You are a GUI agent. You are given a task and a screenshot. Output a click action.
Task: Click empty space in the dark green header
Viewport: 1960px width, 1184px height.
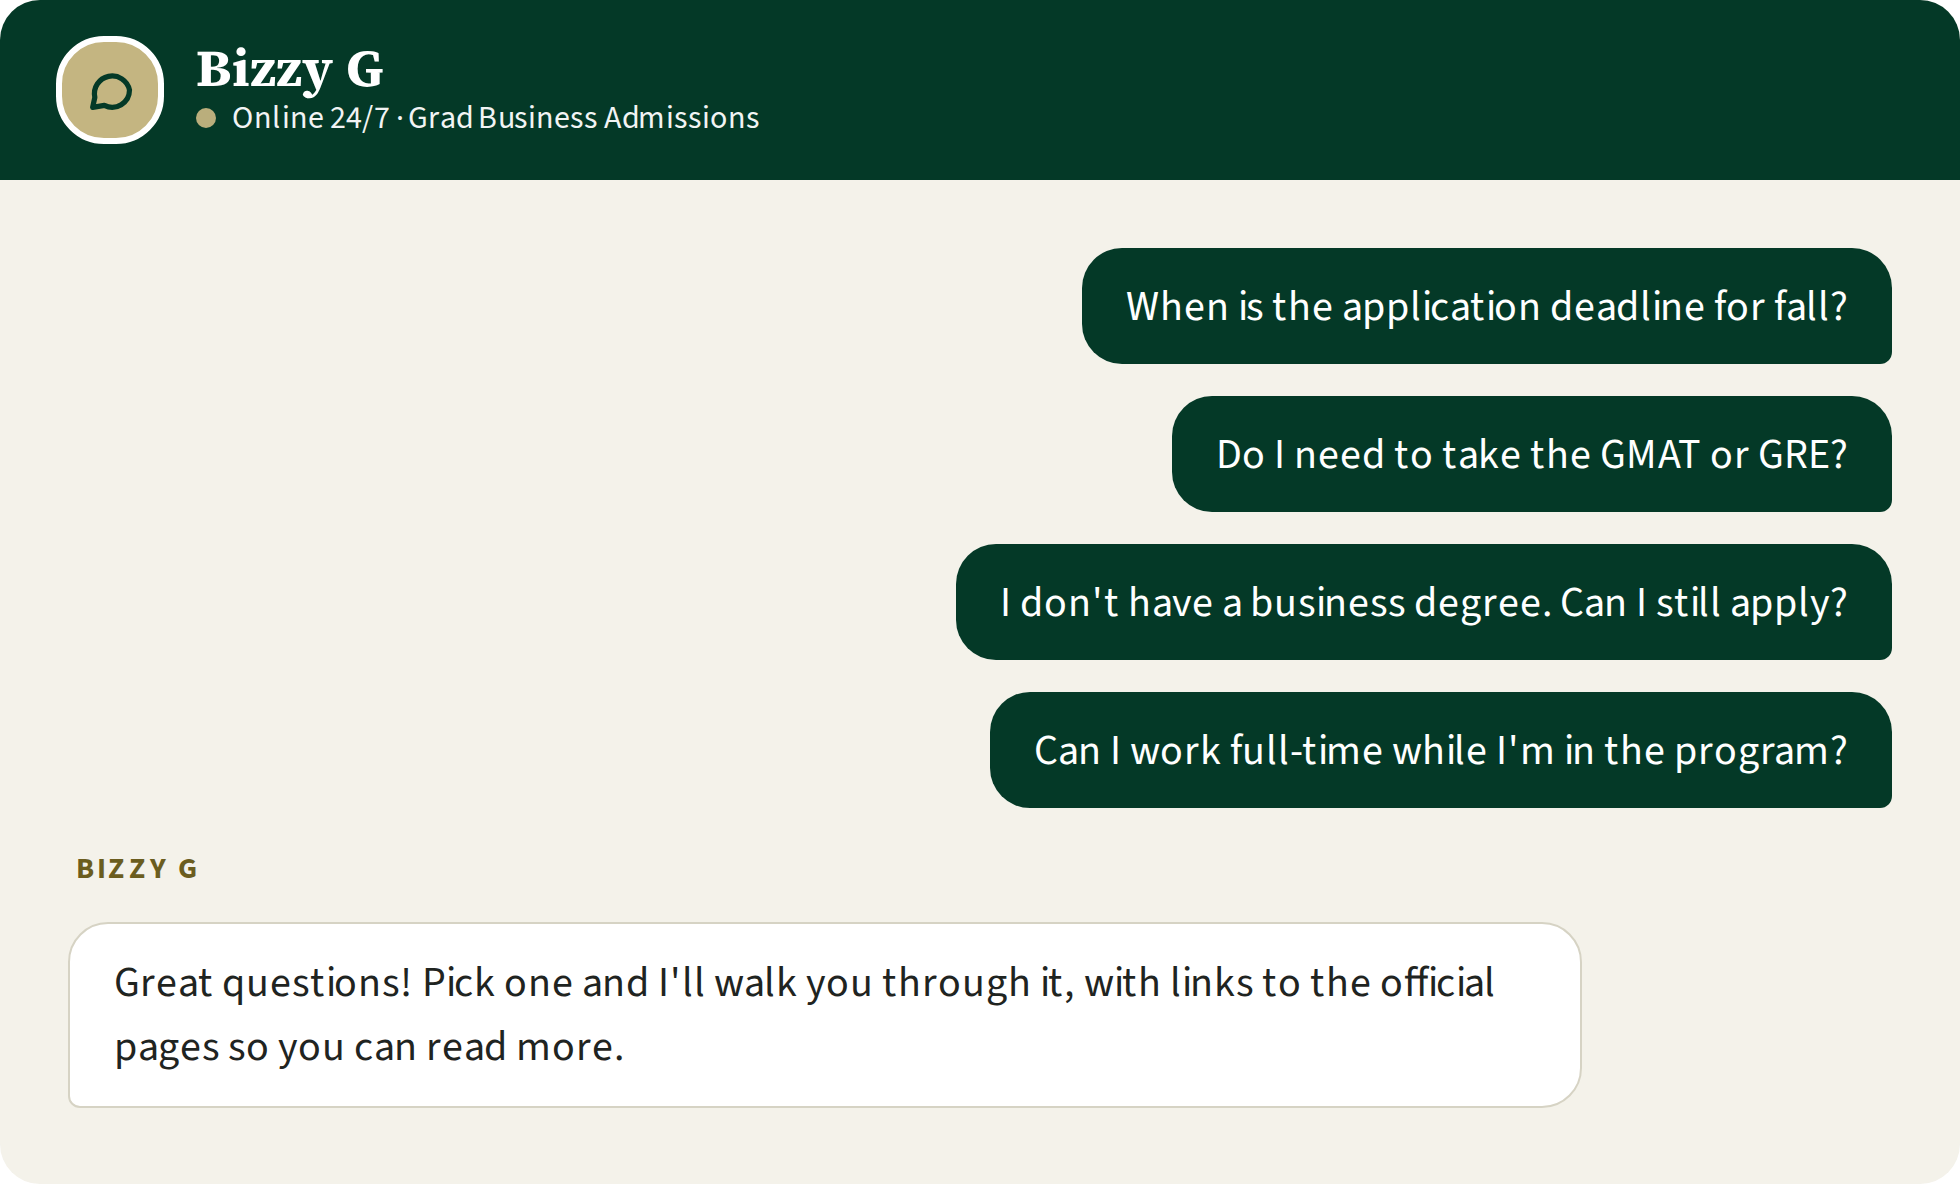(x=1300, y=90)
